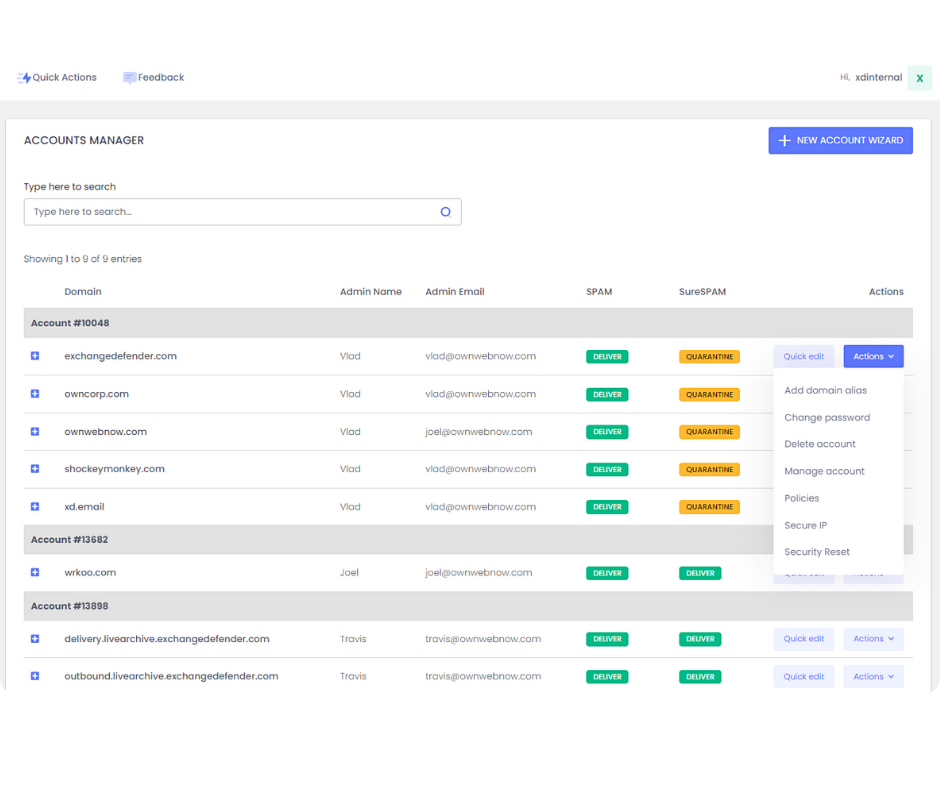
Task: Select Delete account from the menu
Action: [820, 444]
